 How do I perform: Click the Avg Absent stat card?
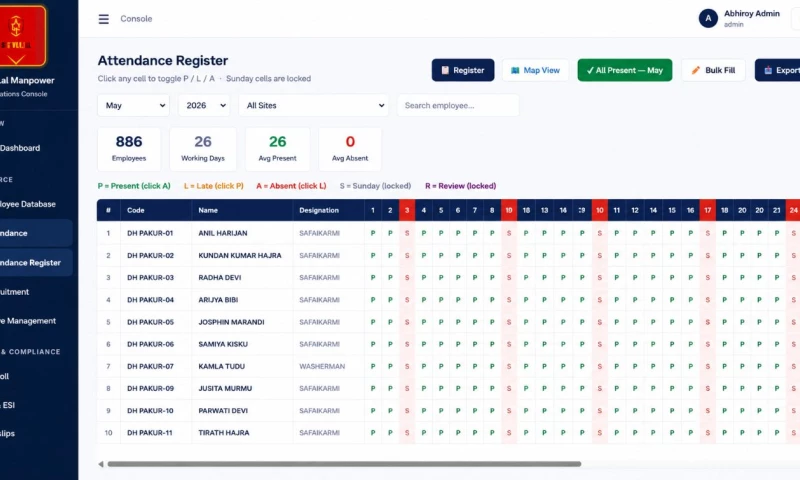click(350, 149)
